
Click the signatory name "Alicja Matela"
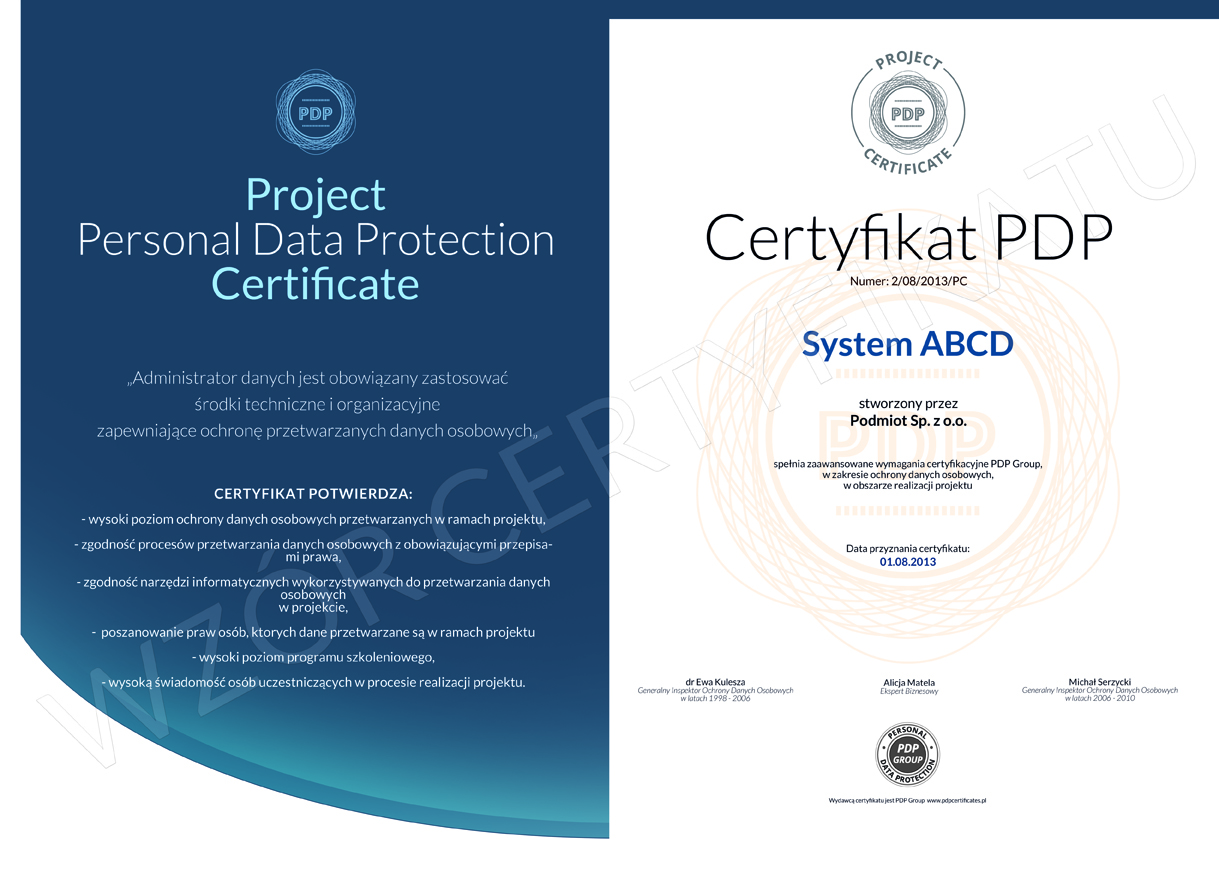click(x=908, y=683)
